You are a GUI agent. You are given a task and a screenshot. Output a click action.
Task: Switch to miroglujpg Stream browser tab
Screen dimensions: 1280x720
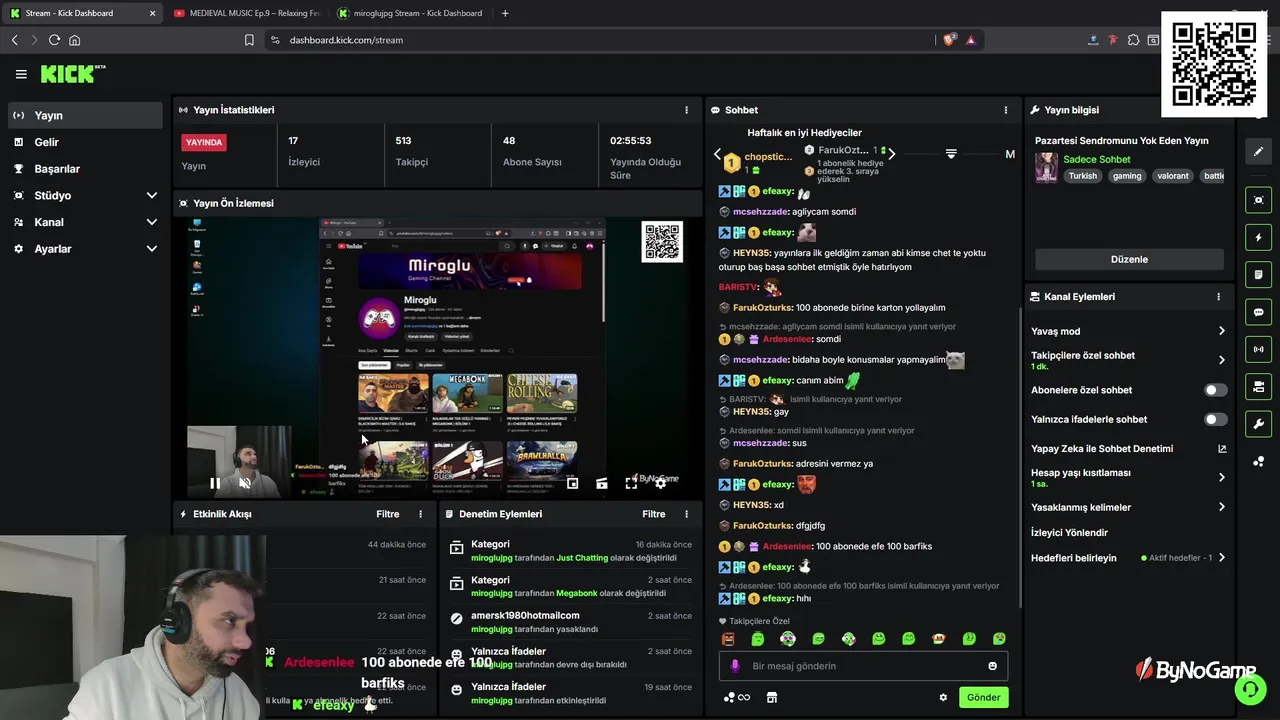pyautogui.click(x=411, y=13)
